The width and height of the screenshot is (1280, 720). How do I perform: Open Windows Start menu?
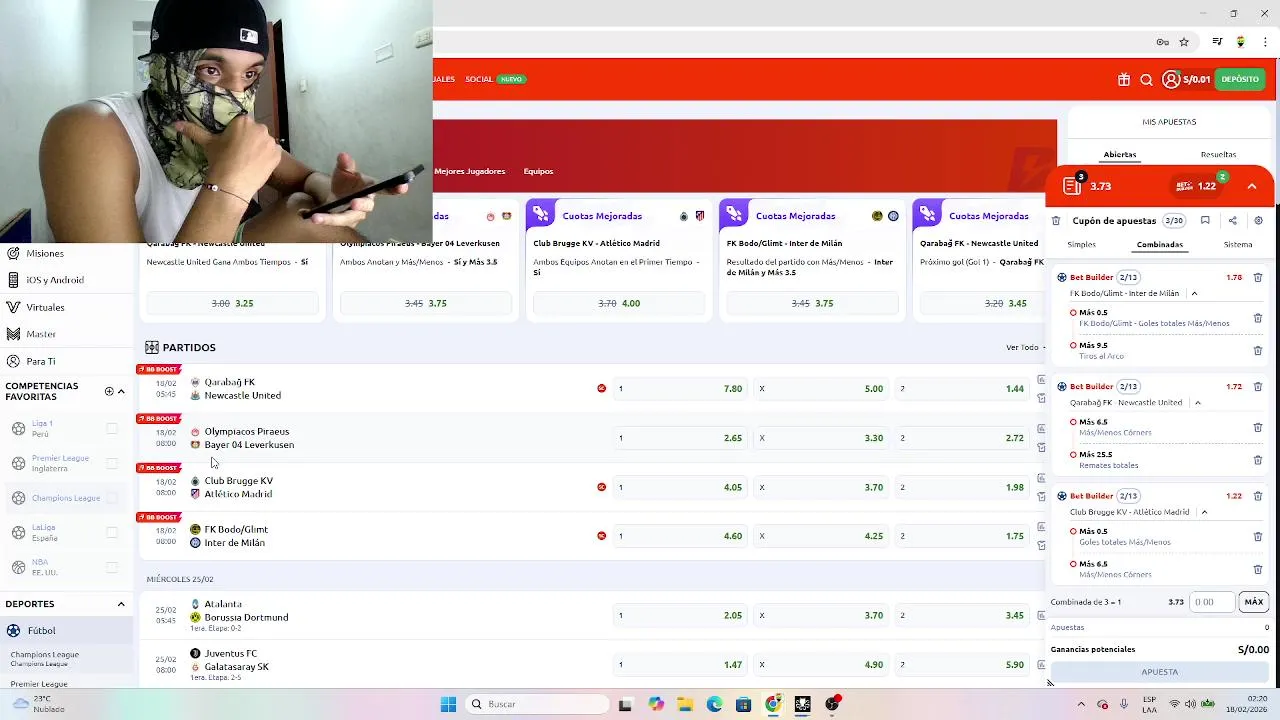(448, 704)
